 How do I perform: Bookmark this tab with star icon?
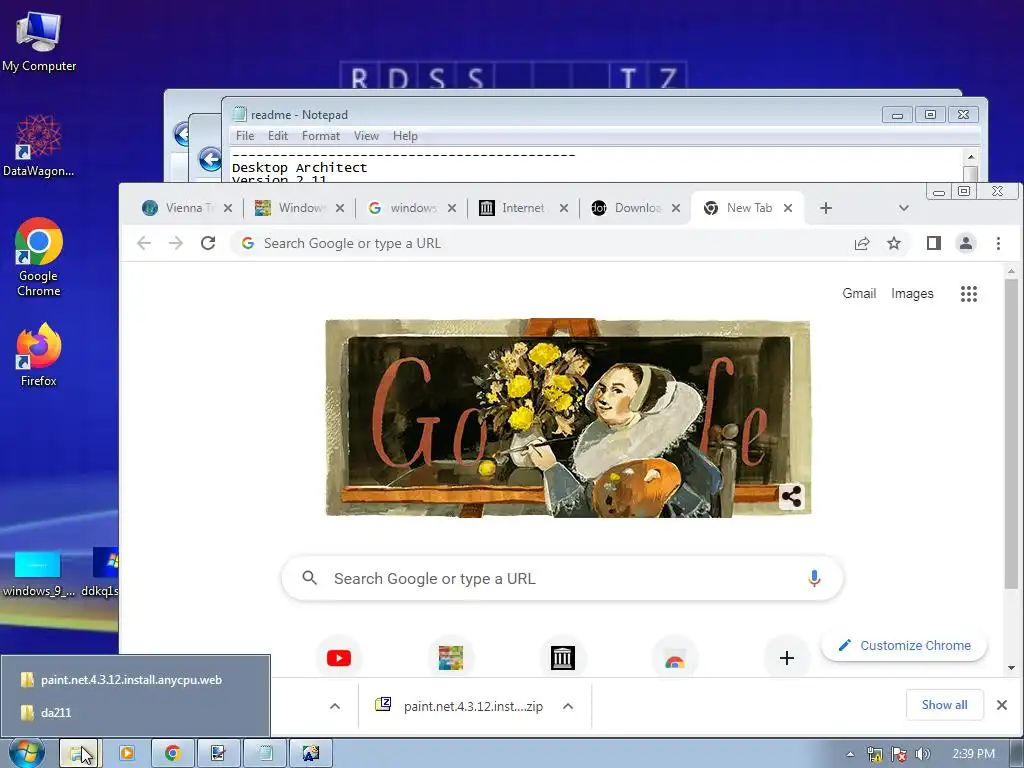point(894,243)
